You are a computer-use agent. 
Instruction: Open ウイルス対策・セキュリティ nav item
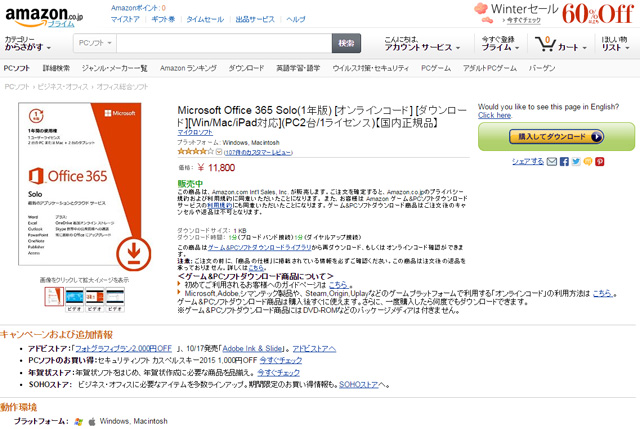point(371,68)
